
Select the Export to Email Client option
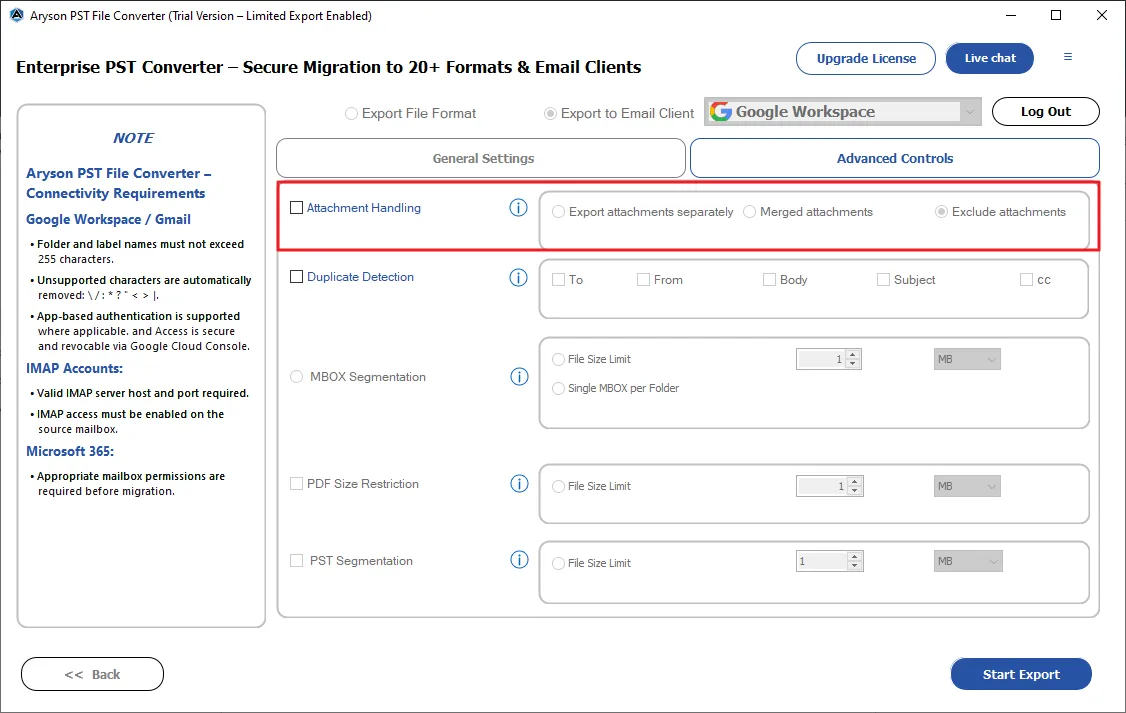pyautogui.click(x=550, y=113)
